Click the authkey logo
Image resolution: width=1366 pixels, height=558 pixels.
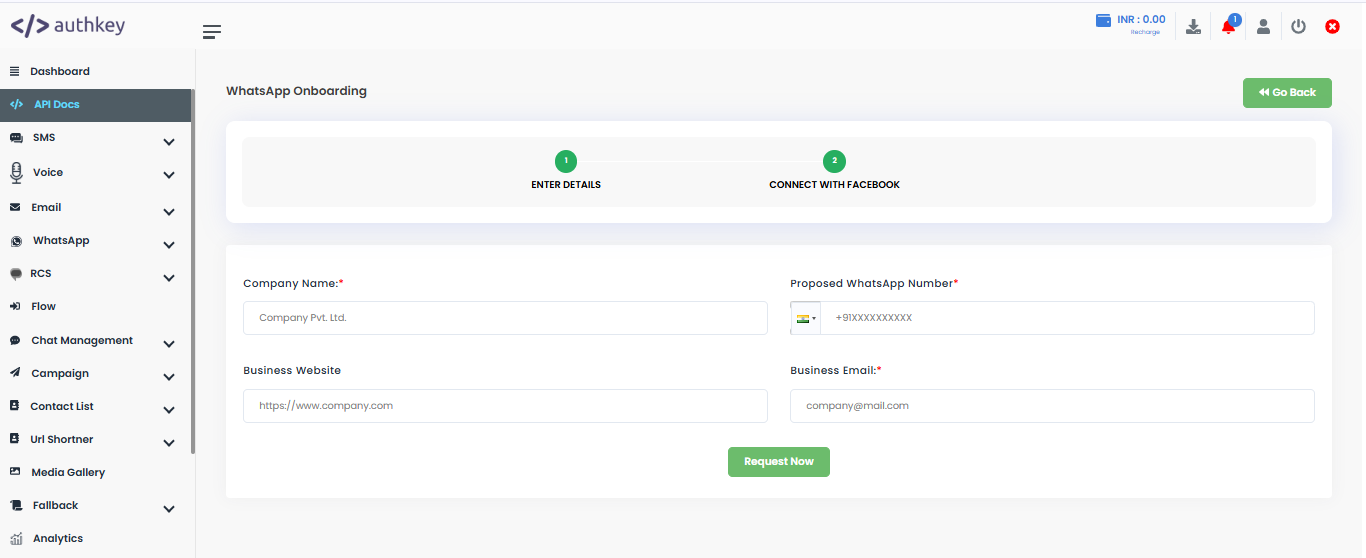point(68,26)
